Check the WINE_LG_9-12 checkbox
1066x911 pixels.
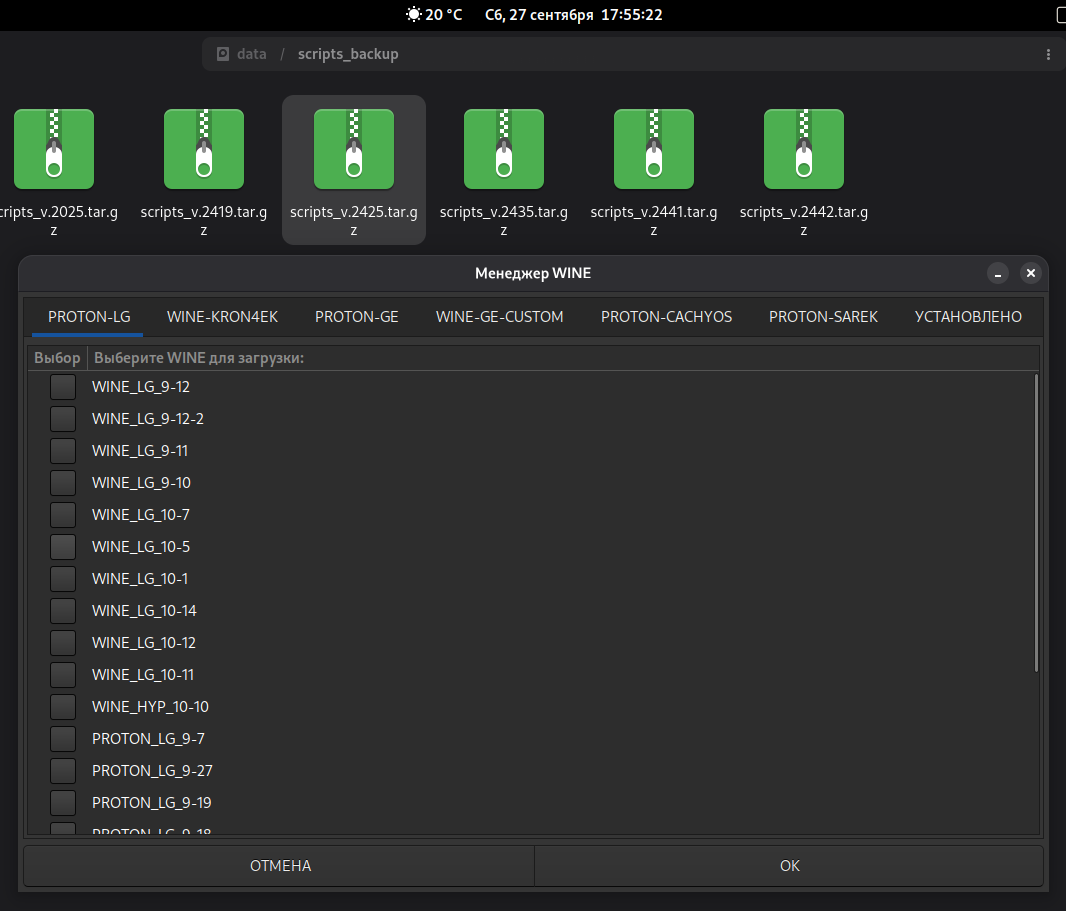[x=63, y=387]
